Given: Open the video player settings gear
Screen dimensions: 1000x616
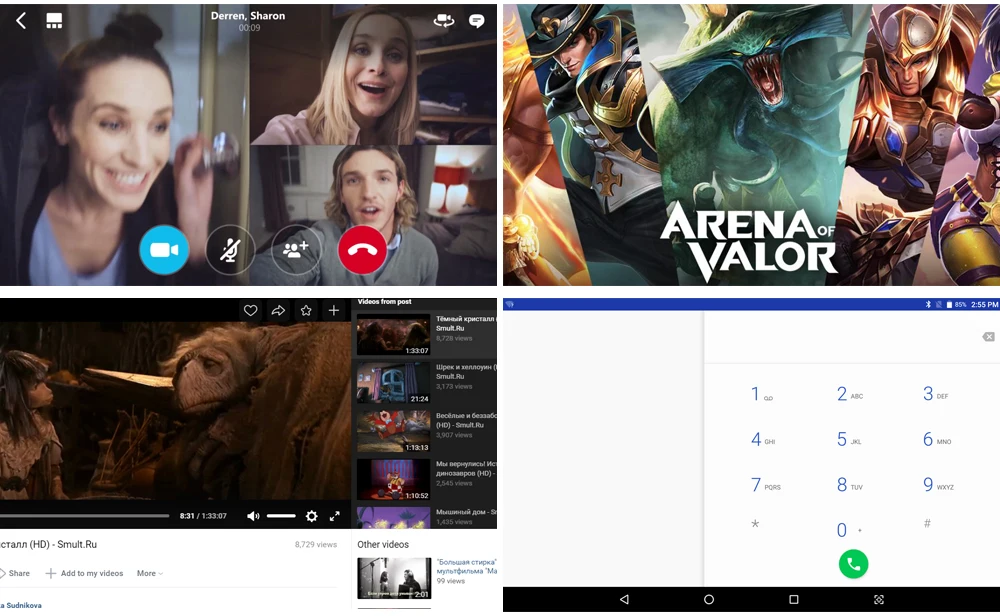Looking at the screenshot, I should tap(311, 516).
